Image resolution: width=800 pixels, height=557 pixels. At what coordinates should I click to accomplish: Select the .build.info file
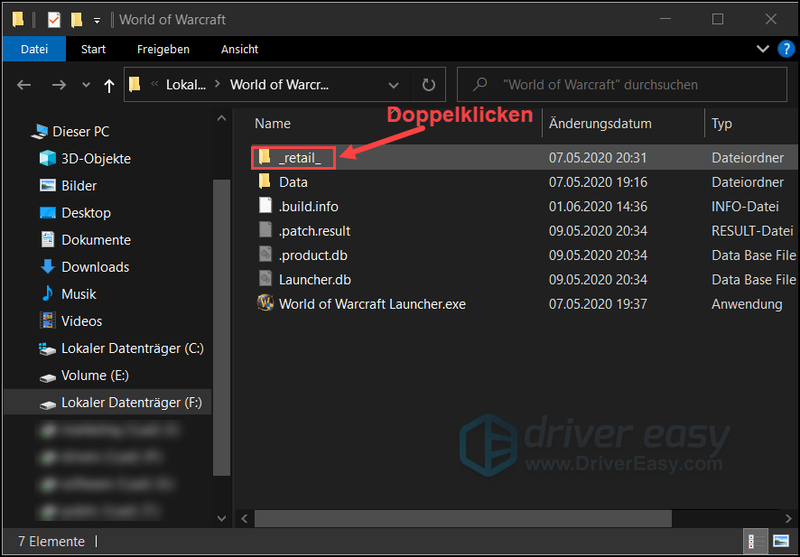(x=308, y=207)
